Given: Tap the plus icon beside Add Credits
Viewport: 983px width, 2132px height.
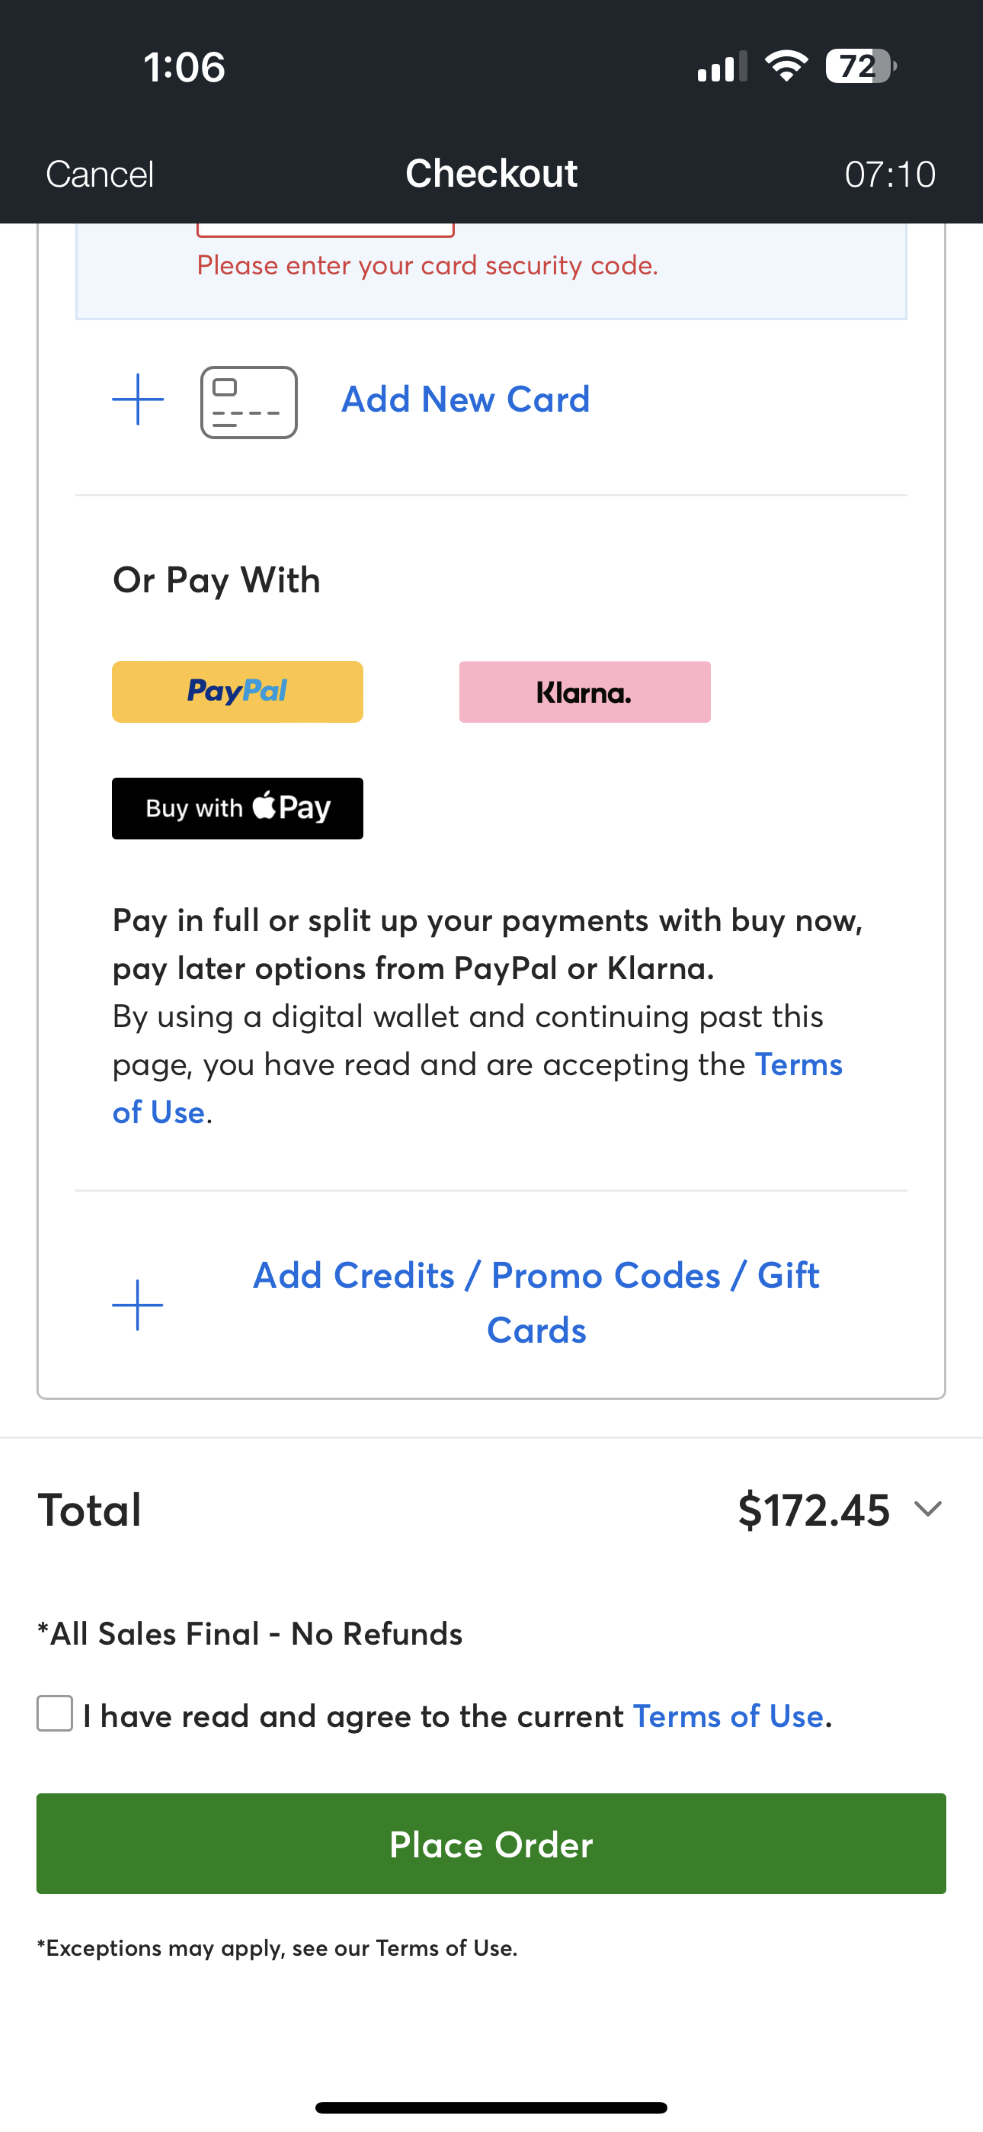Looking at the screenshot, I should [x=137, y=1303].
